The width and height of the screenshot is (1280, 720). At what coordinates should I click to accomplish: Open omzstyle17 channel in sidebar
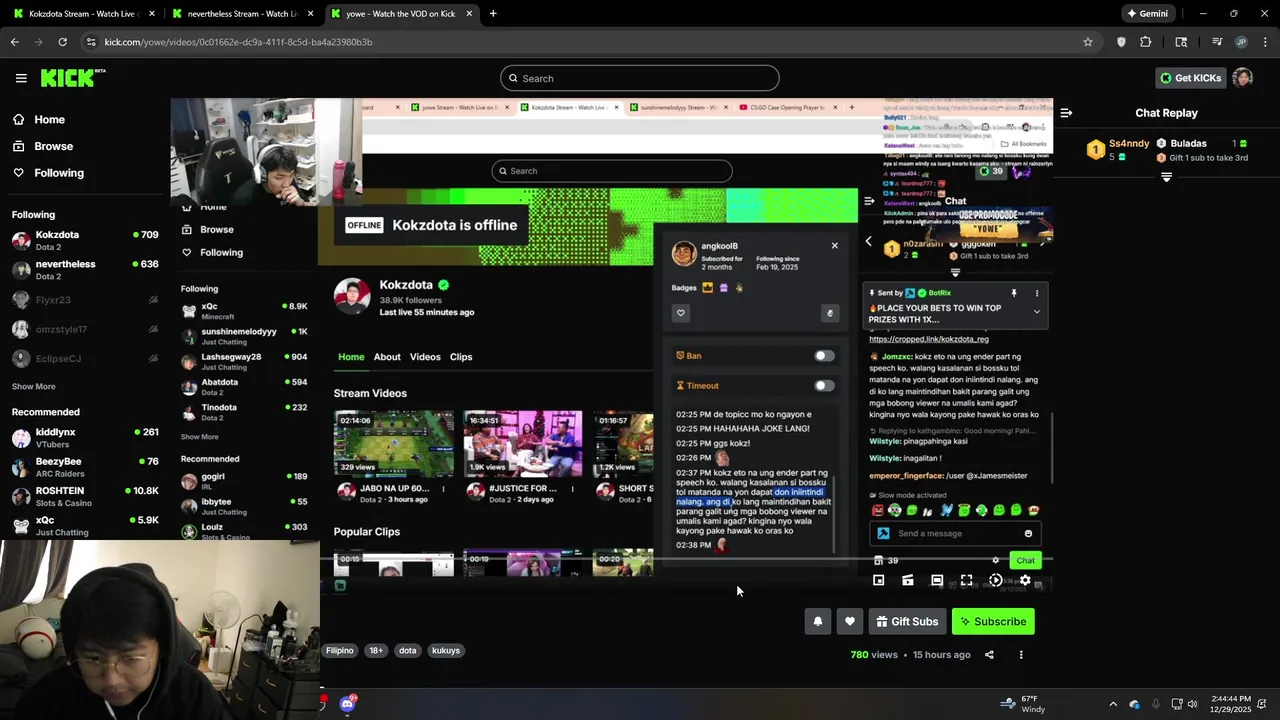pos(85,329)
